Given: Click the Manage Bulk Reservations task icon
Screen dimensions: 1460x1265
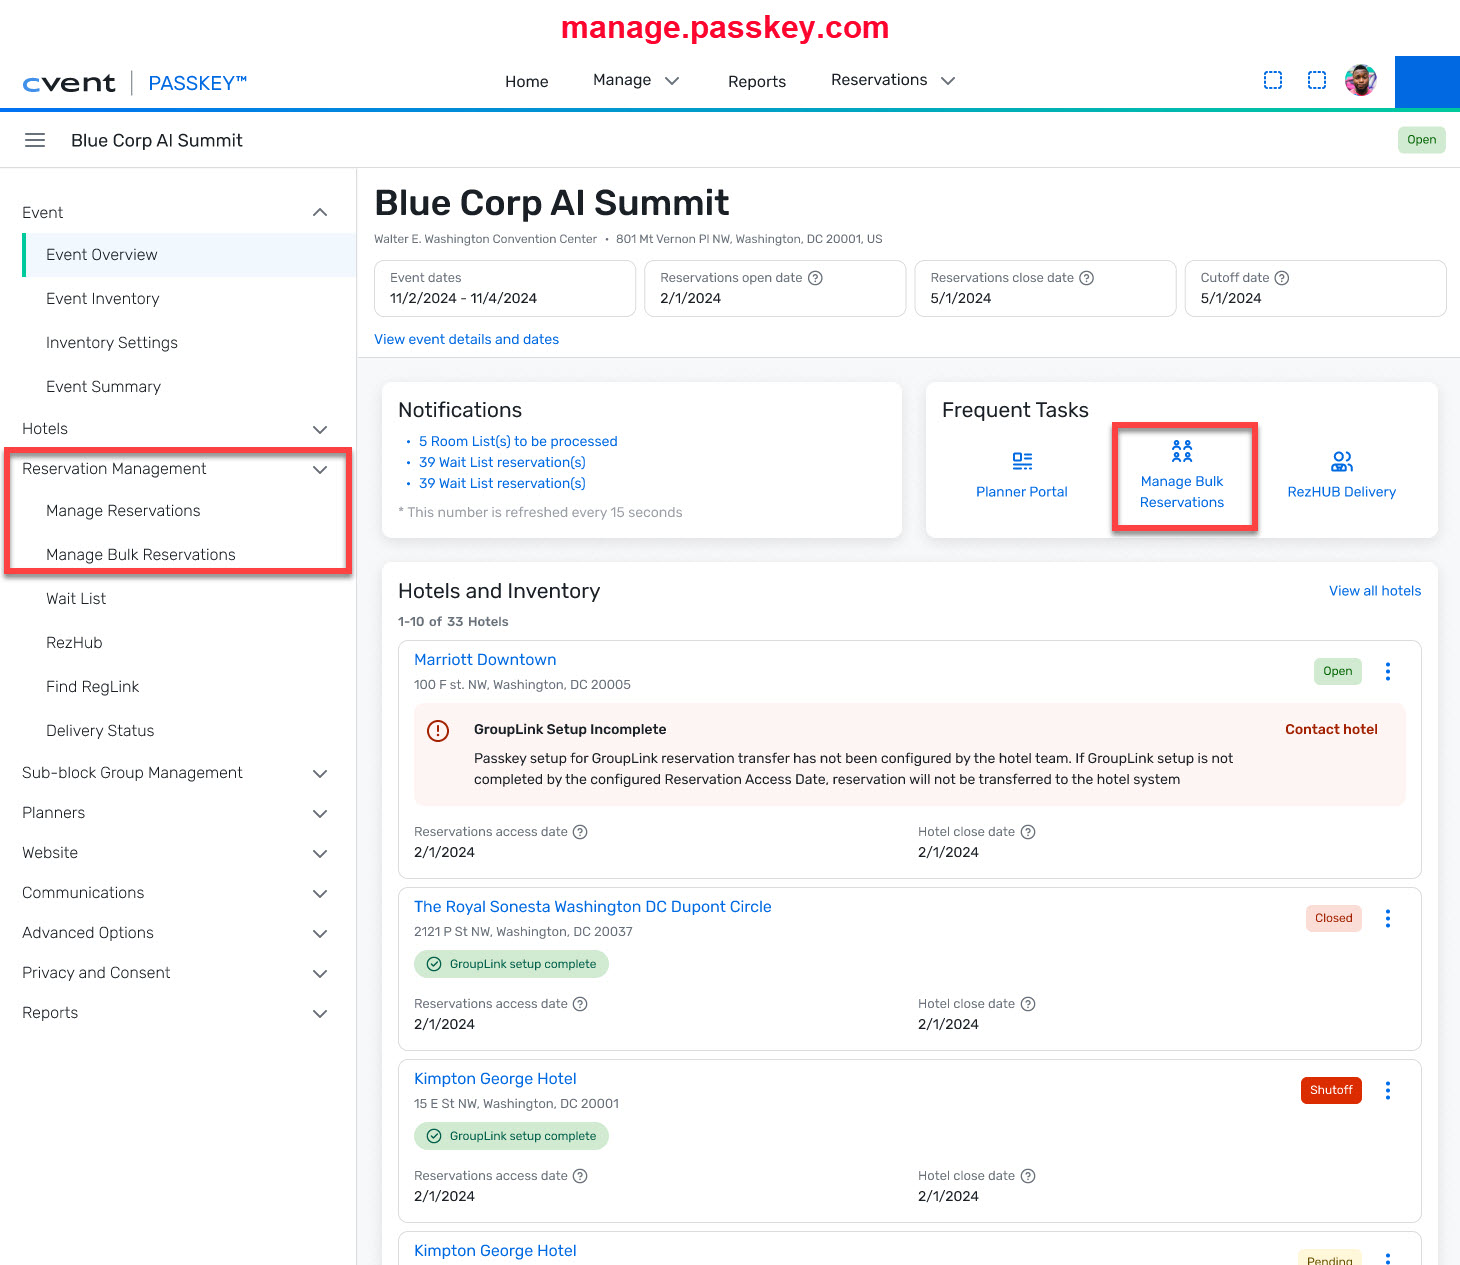Looking at the screenshot, I should 1182,452.
